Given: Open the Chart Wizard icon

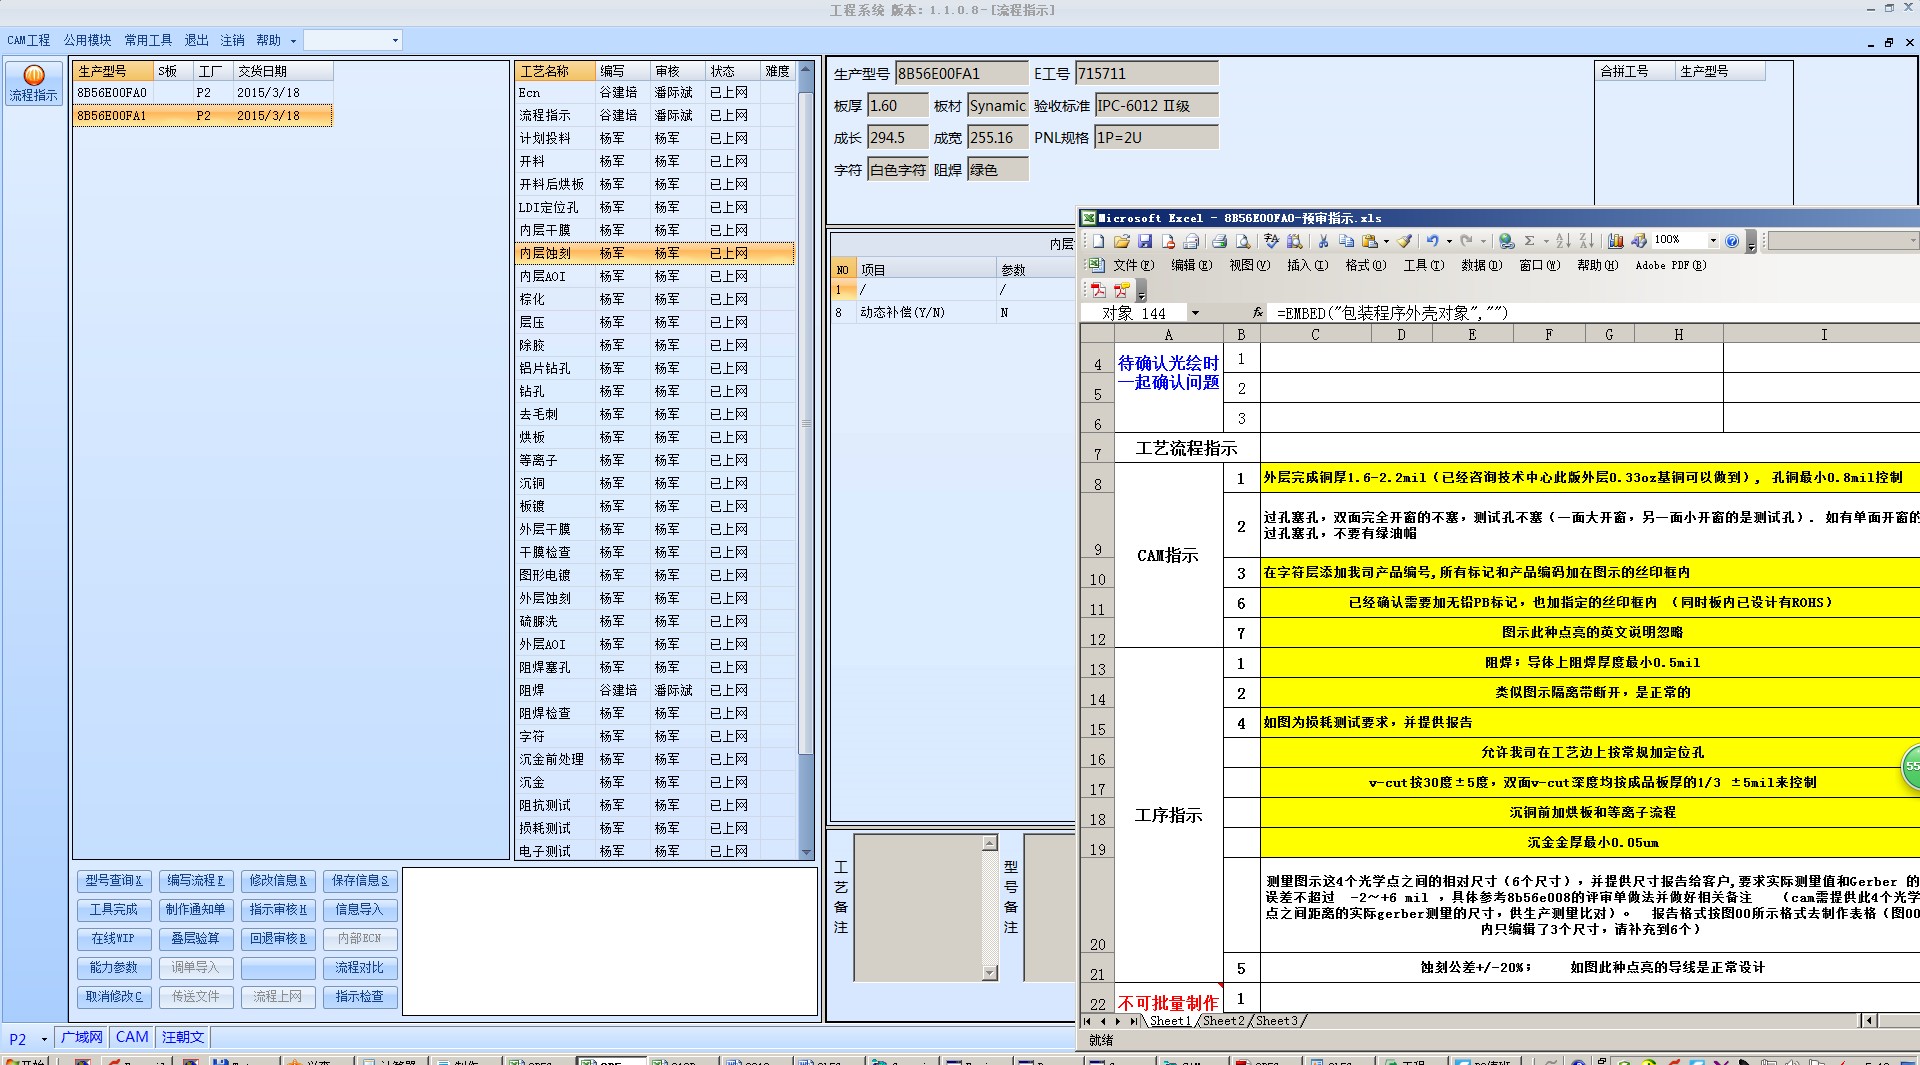Looking at the screenshot, I should coord(1615,241).
